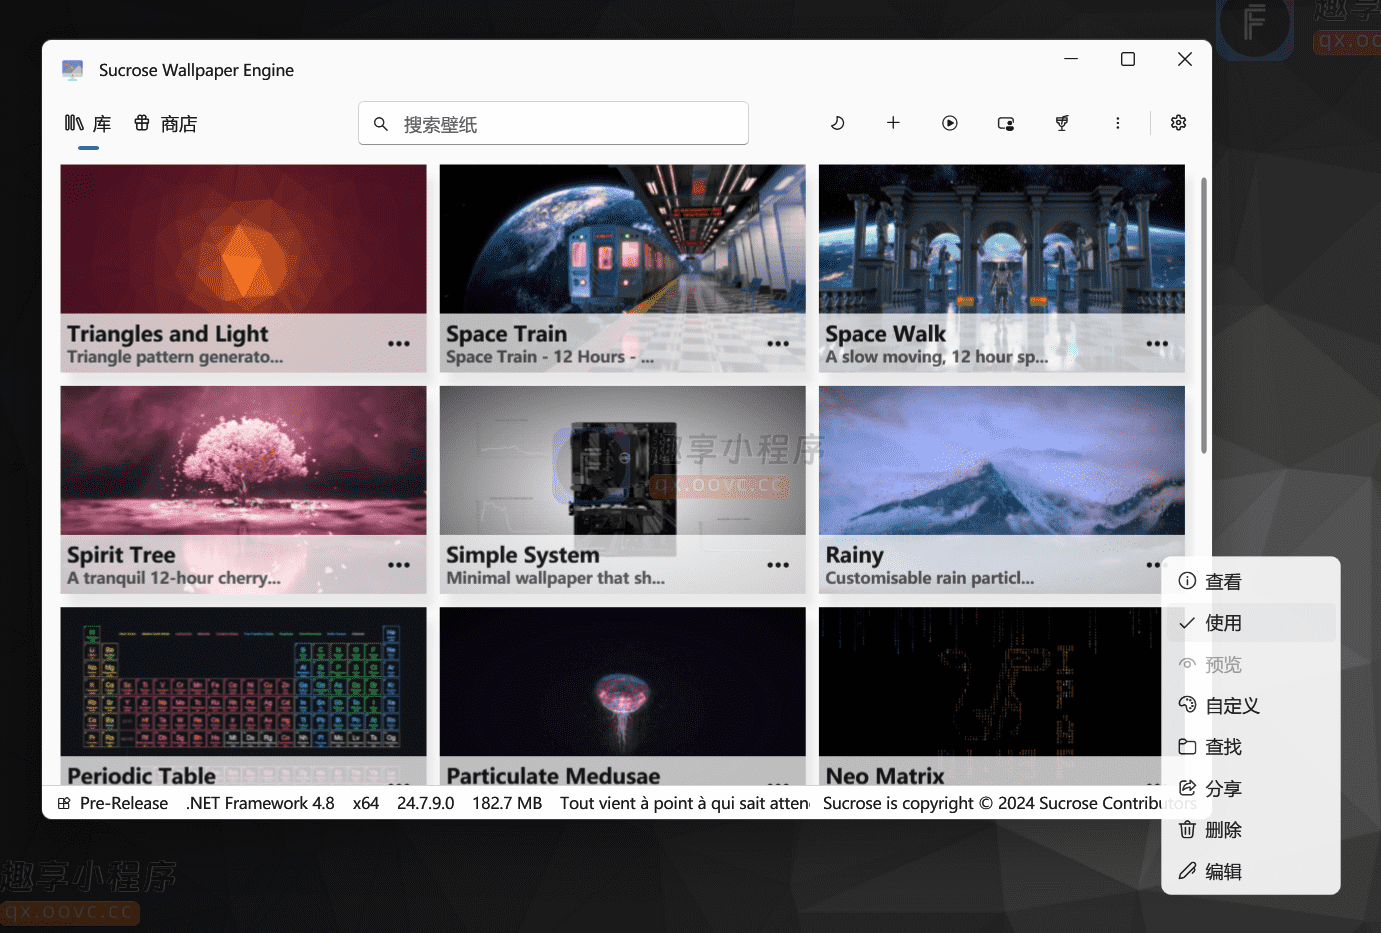Click the trophy/sprout toolbar icon

[1062, 123]
